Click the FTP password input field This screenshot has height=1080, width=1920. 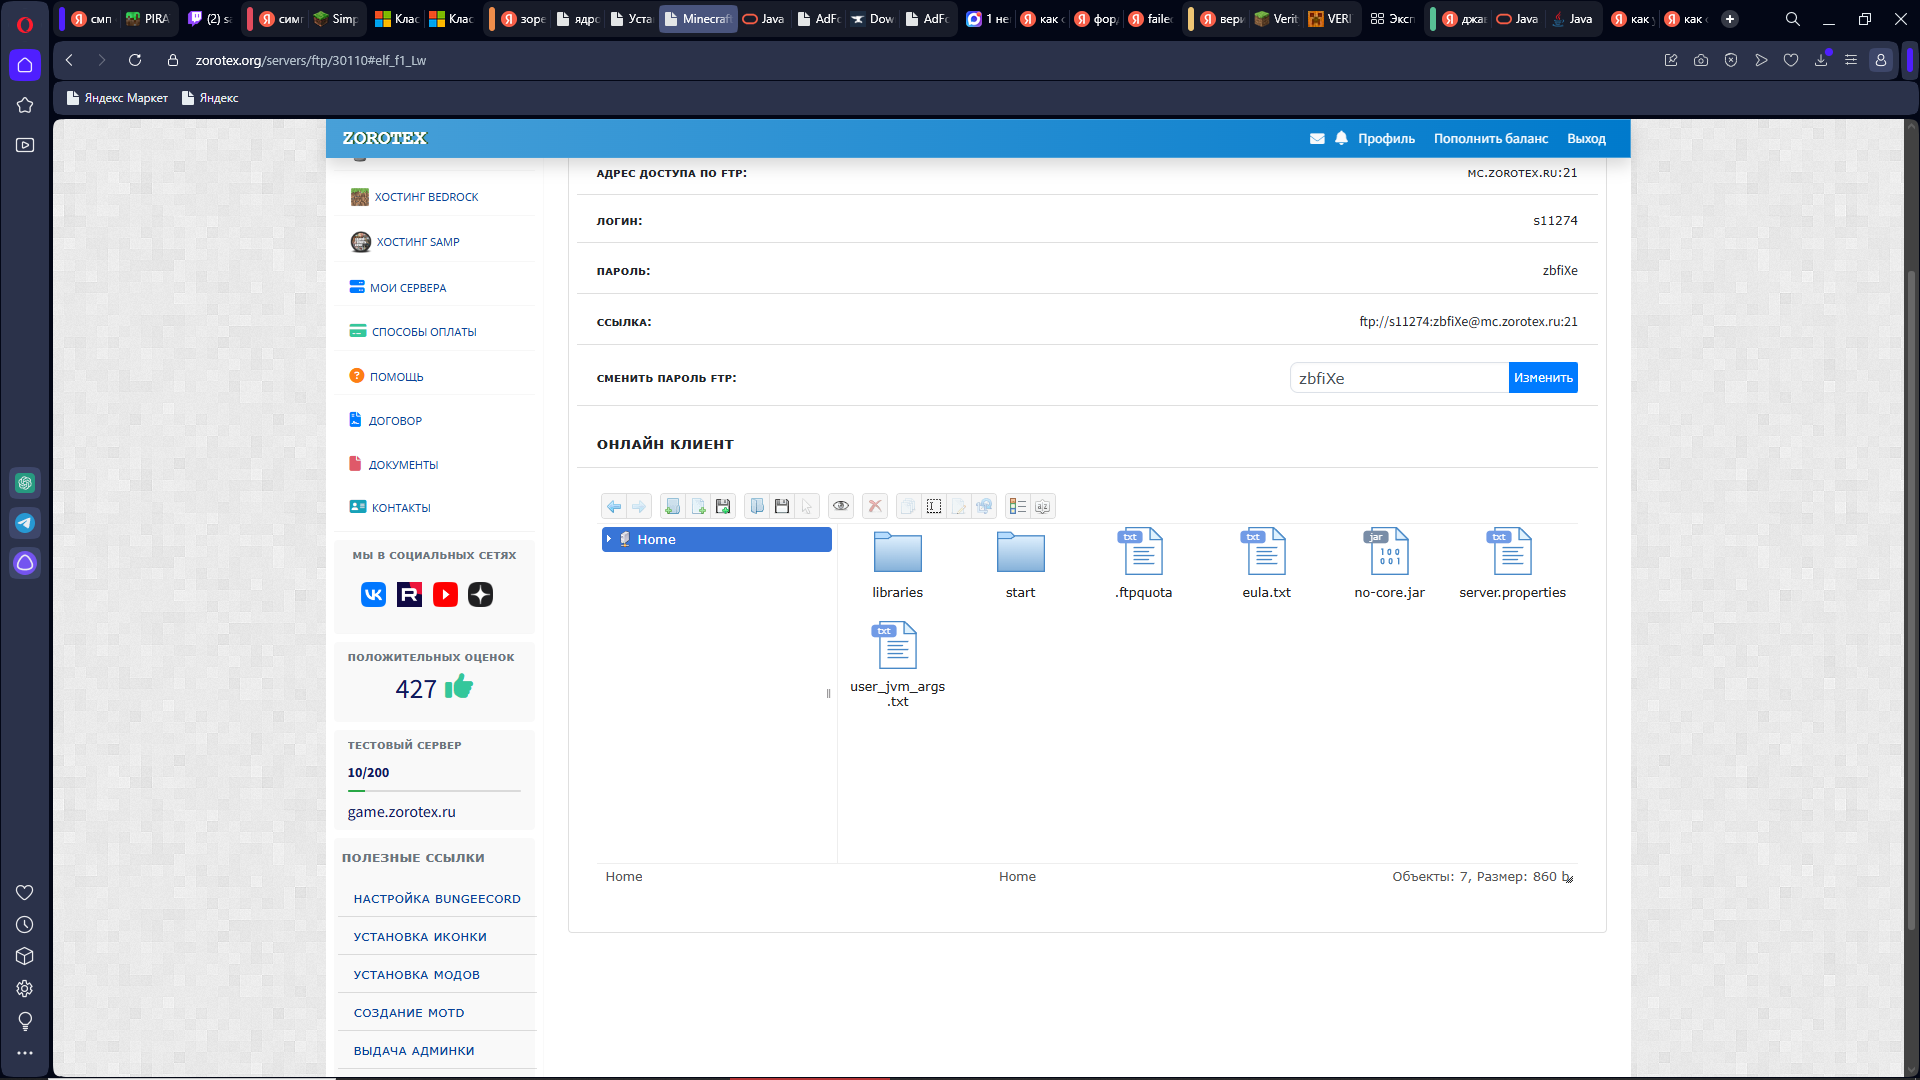click(1399, 378)
